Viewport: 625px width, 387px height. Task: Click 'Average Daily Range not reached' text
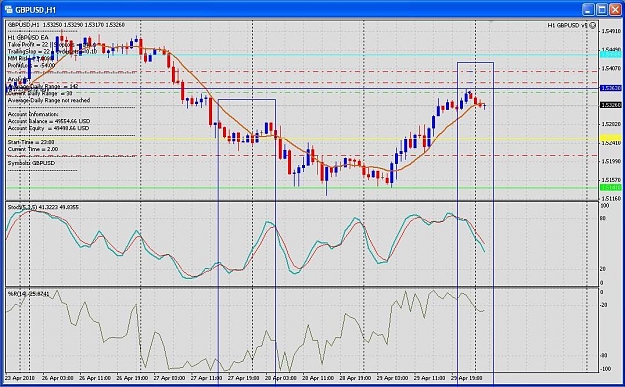point(49,100)
